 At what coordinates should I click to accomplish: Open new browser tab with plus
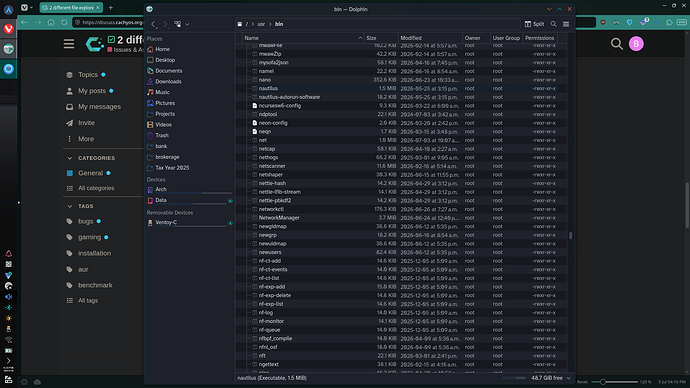tap(111, 7)
